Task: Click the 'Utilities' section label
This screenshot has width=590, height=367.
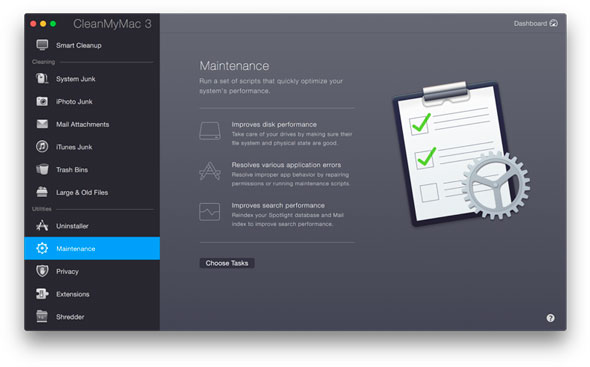Action: [x=41, y=209]
